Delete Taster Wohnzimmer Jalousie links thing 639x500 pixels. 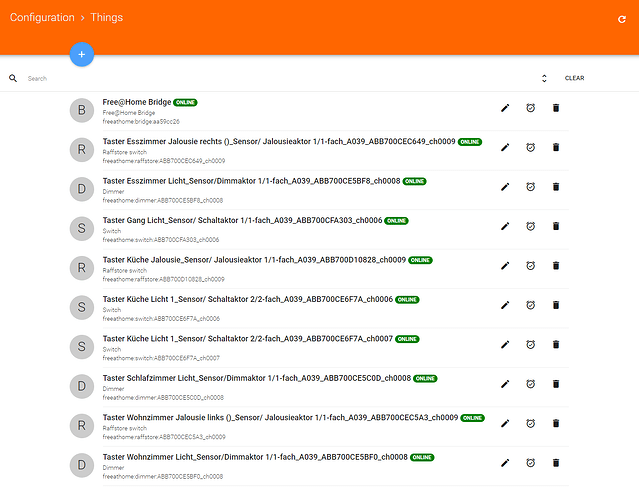click(x=556, y=423)
